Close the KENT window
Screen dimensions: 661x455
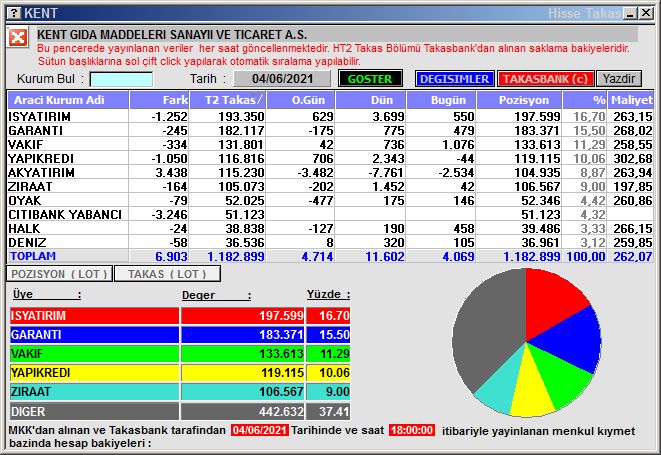coord(646,13)
